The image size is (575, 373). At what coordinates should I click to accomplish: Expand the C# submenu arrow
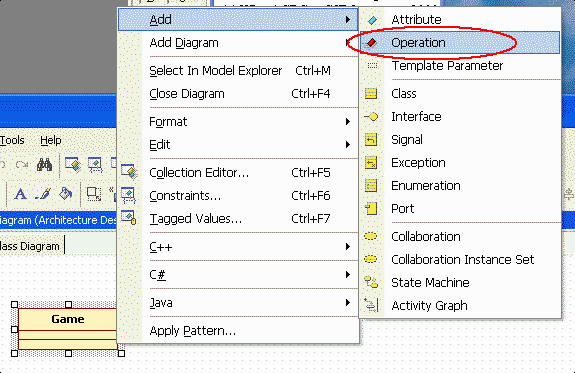(x=348, y=274)
